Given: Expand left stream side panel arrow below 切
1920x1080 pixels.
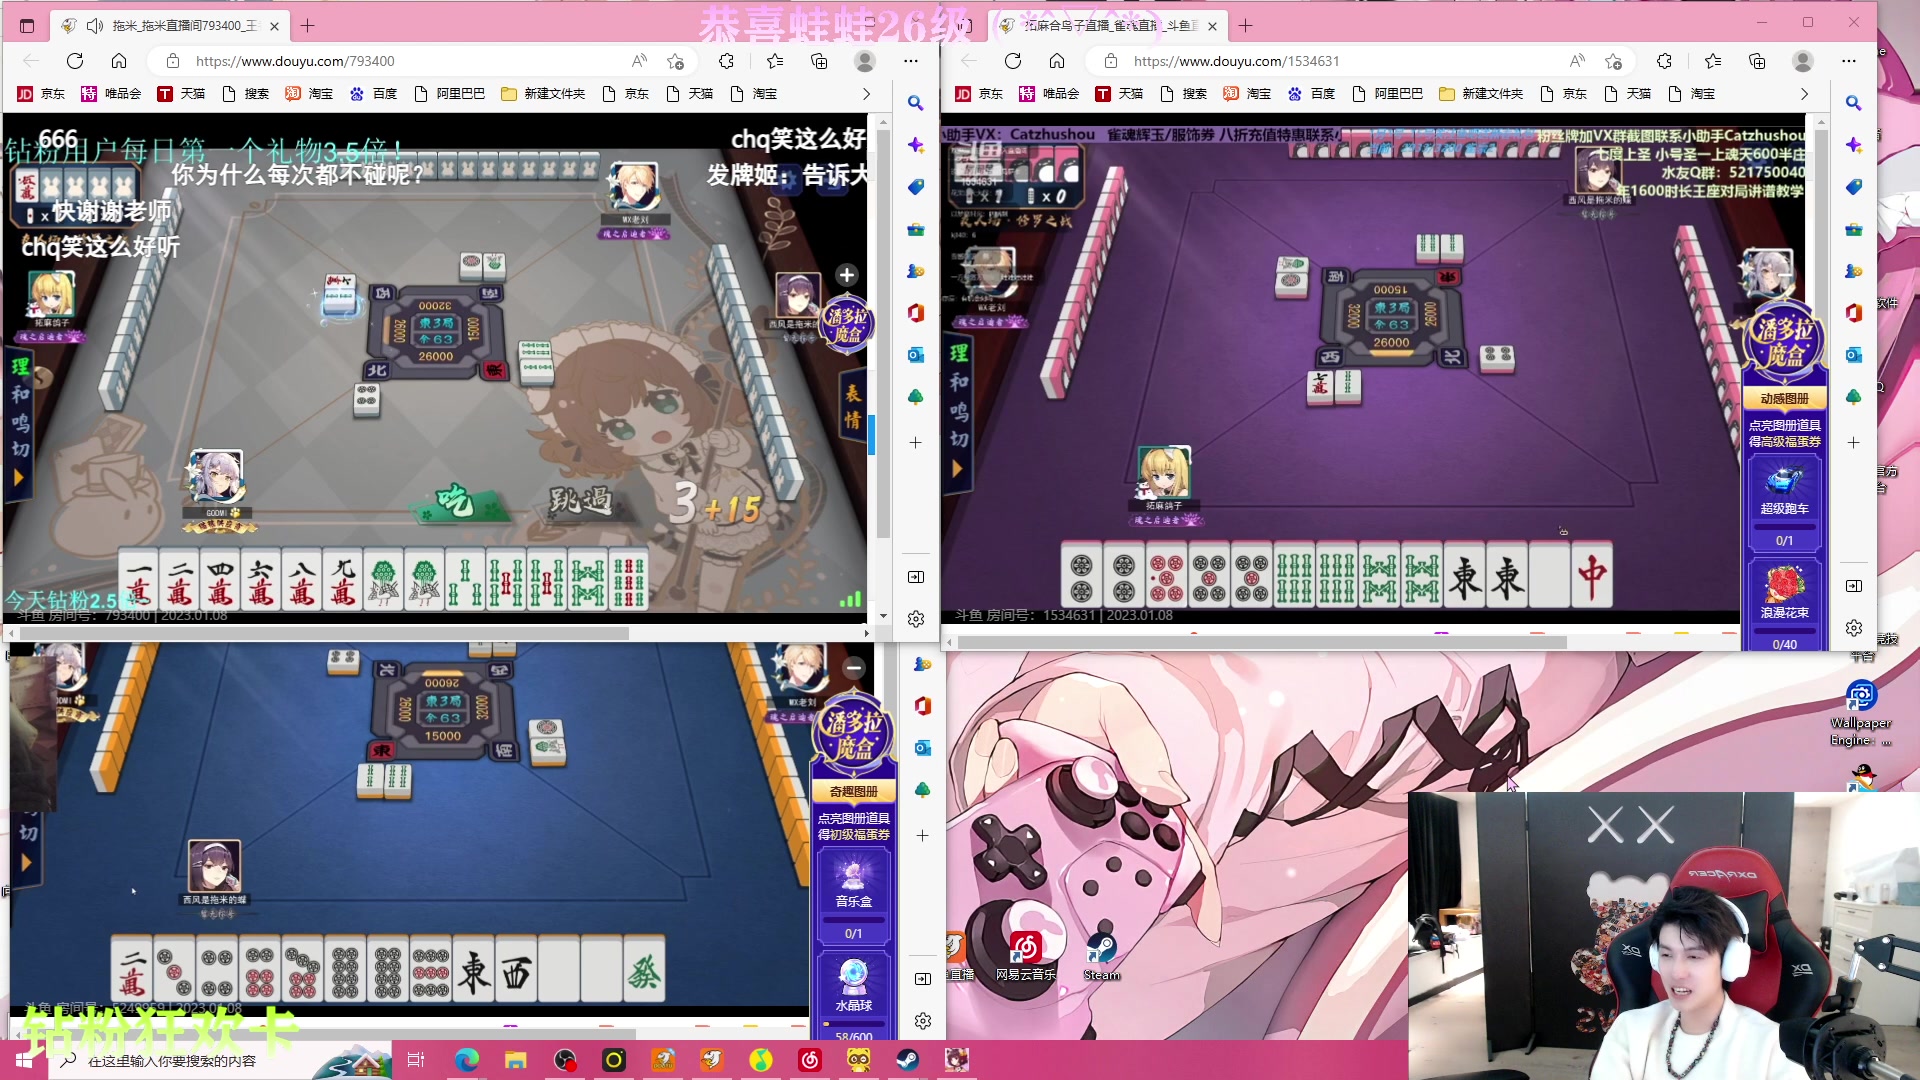Looking at the screenshot, I should click(x=18, y=478).
